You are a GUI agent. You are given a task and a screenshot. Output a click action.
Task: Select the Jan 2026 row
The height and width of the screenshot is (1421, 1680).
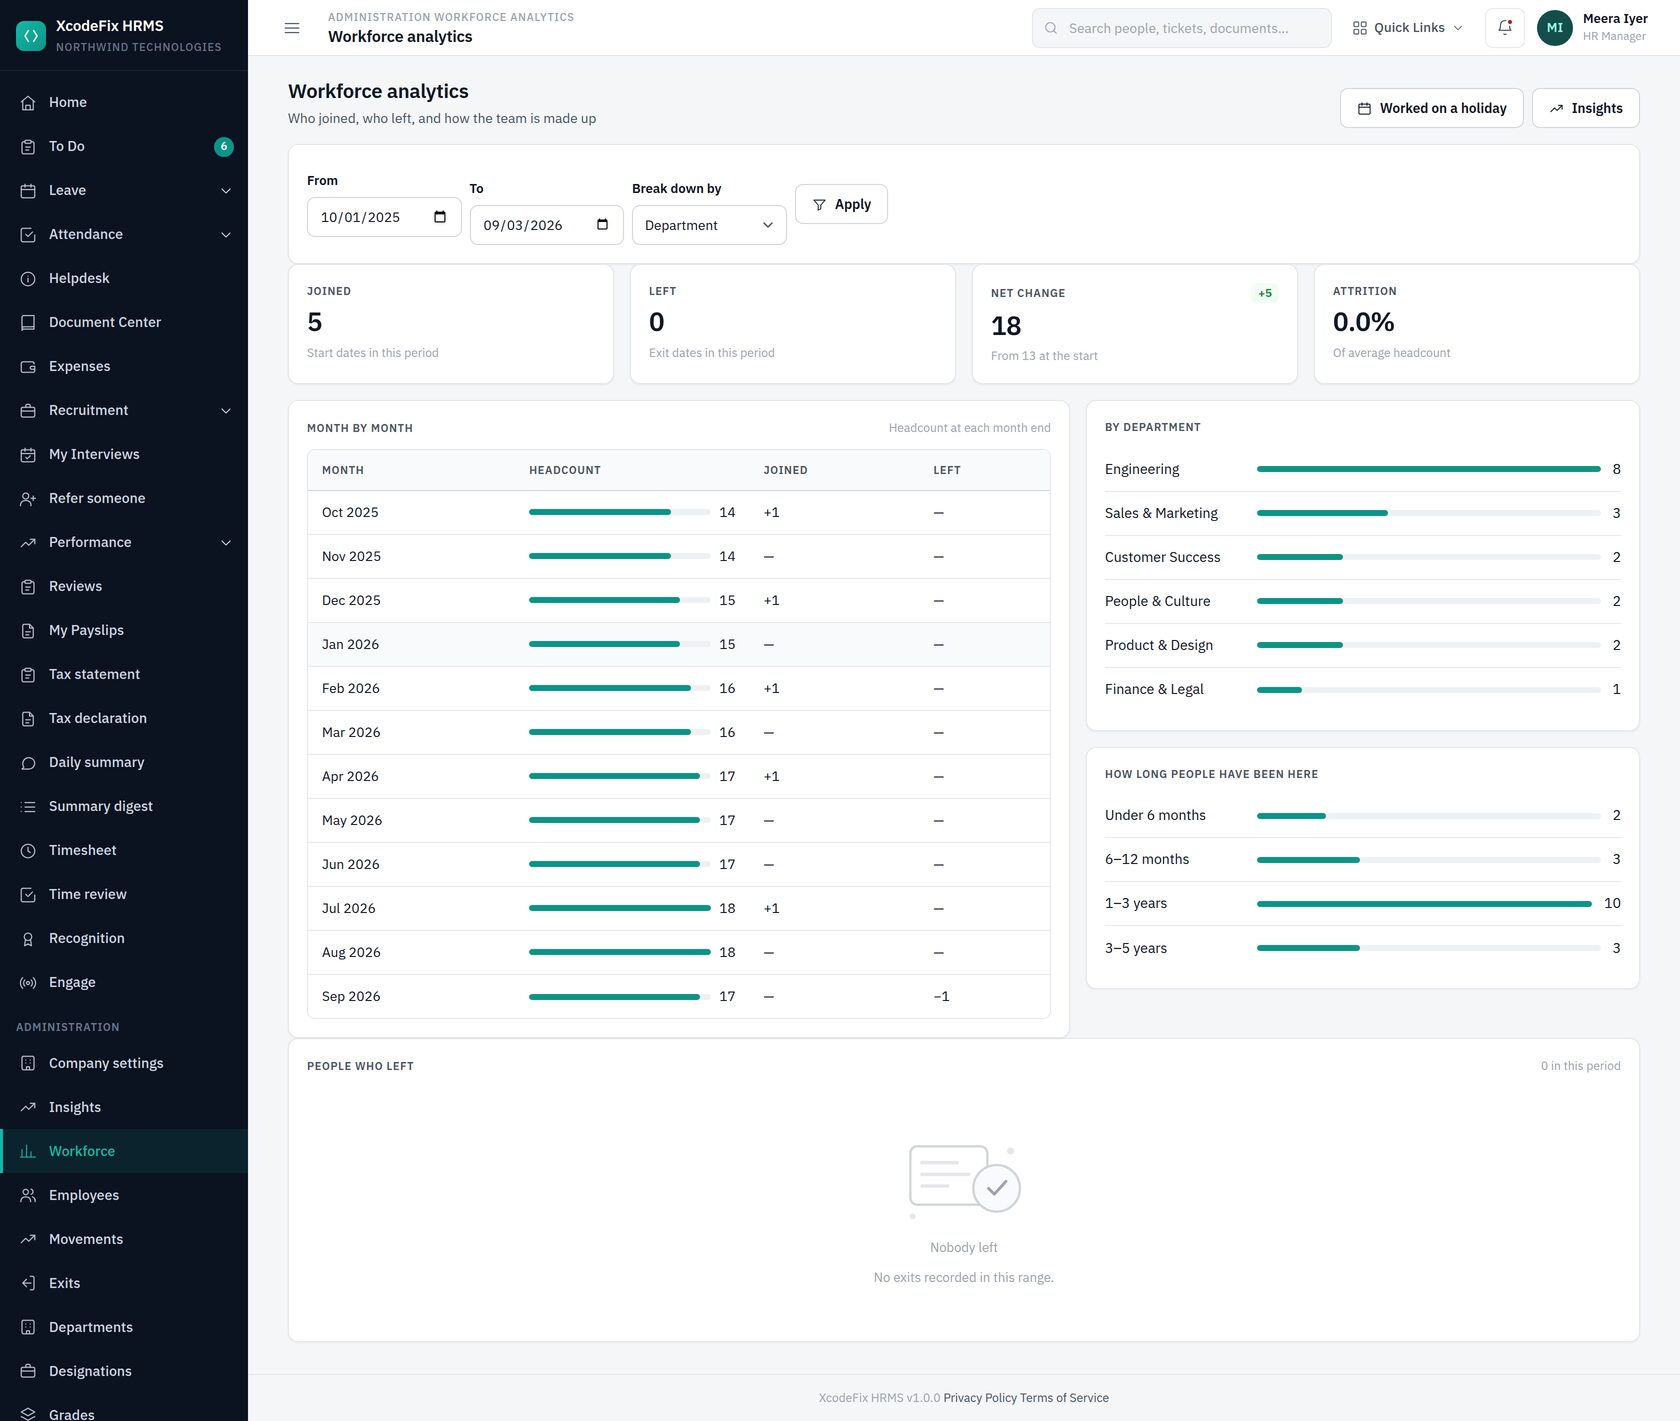coord(678,644)
